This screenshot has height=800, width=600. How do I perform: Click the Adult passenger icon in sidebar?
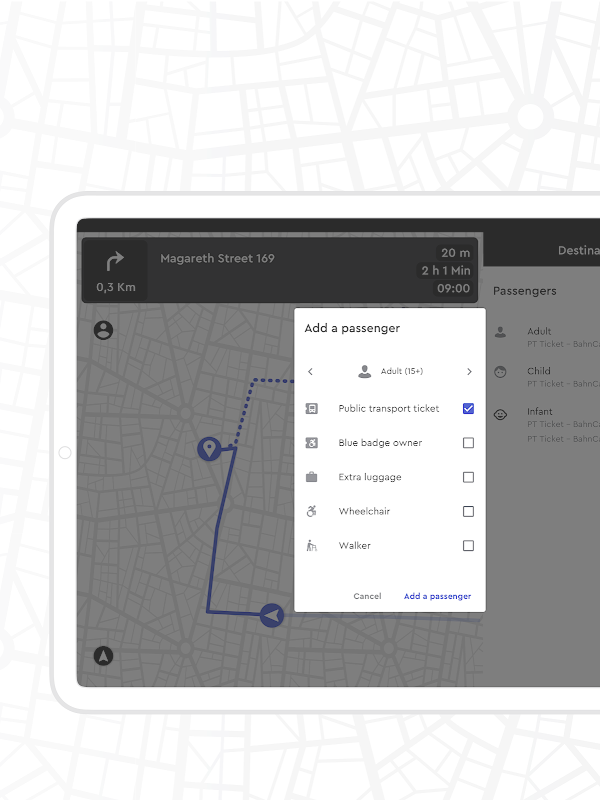(x=501, y=332)
